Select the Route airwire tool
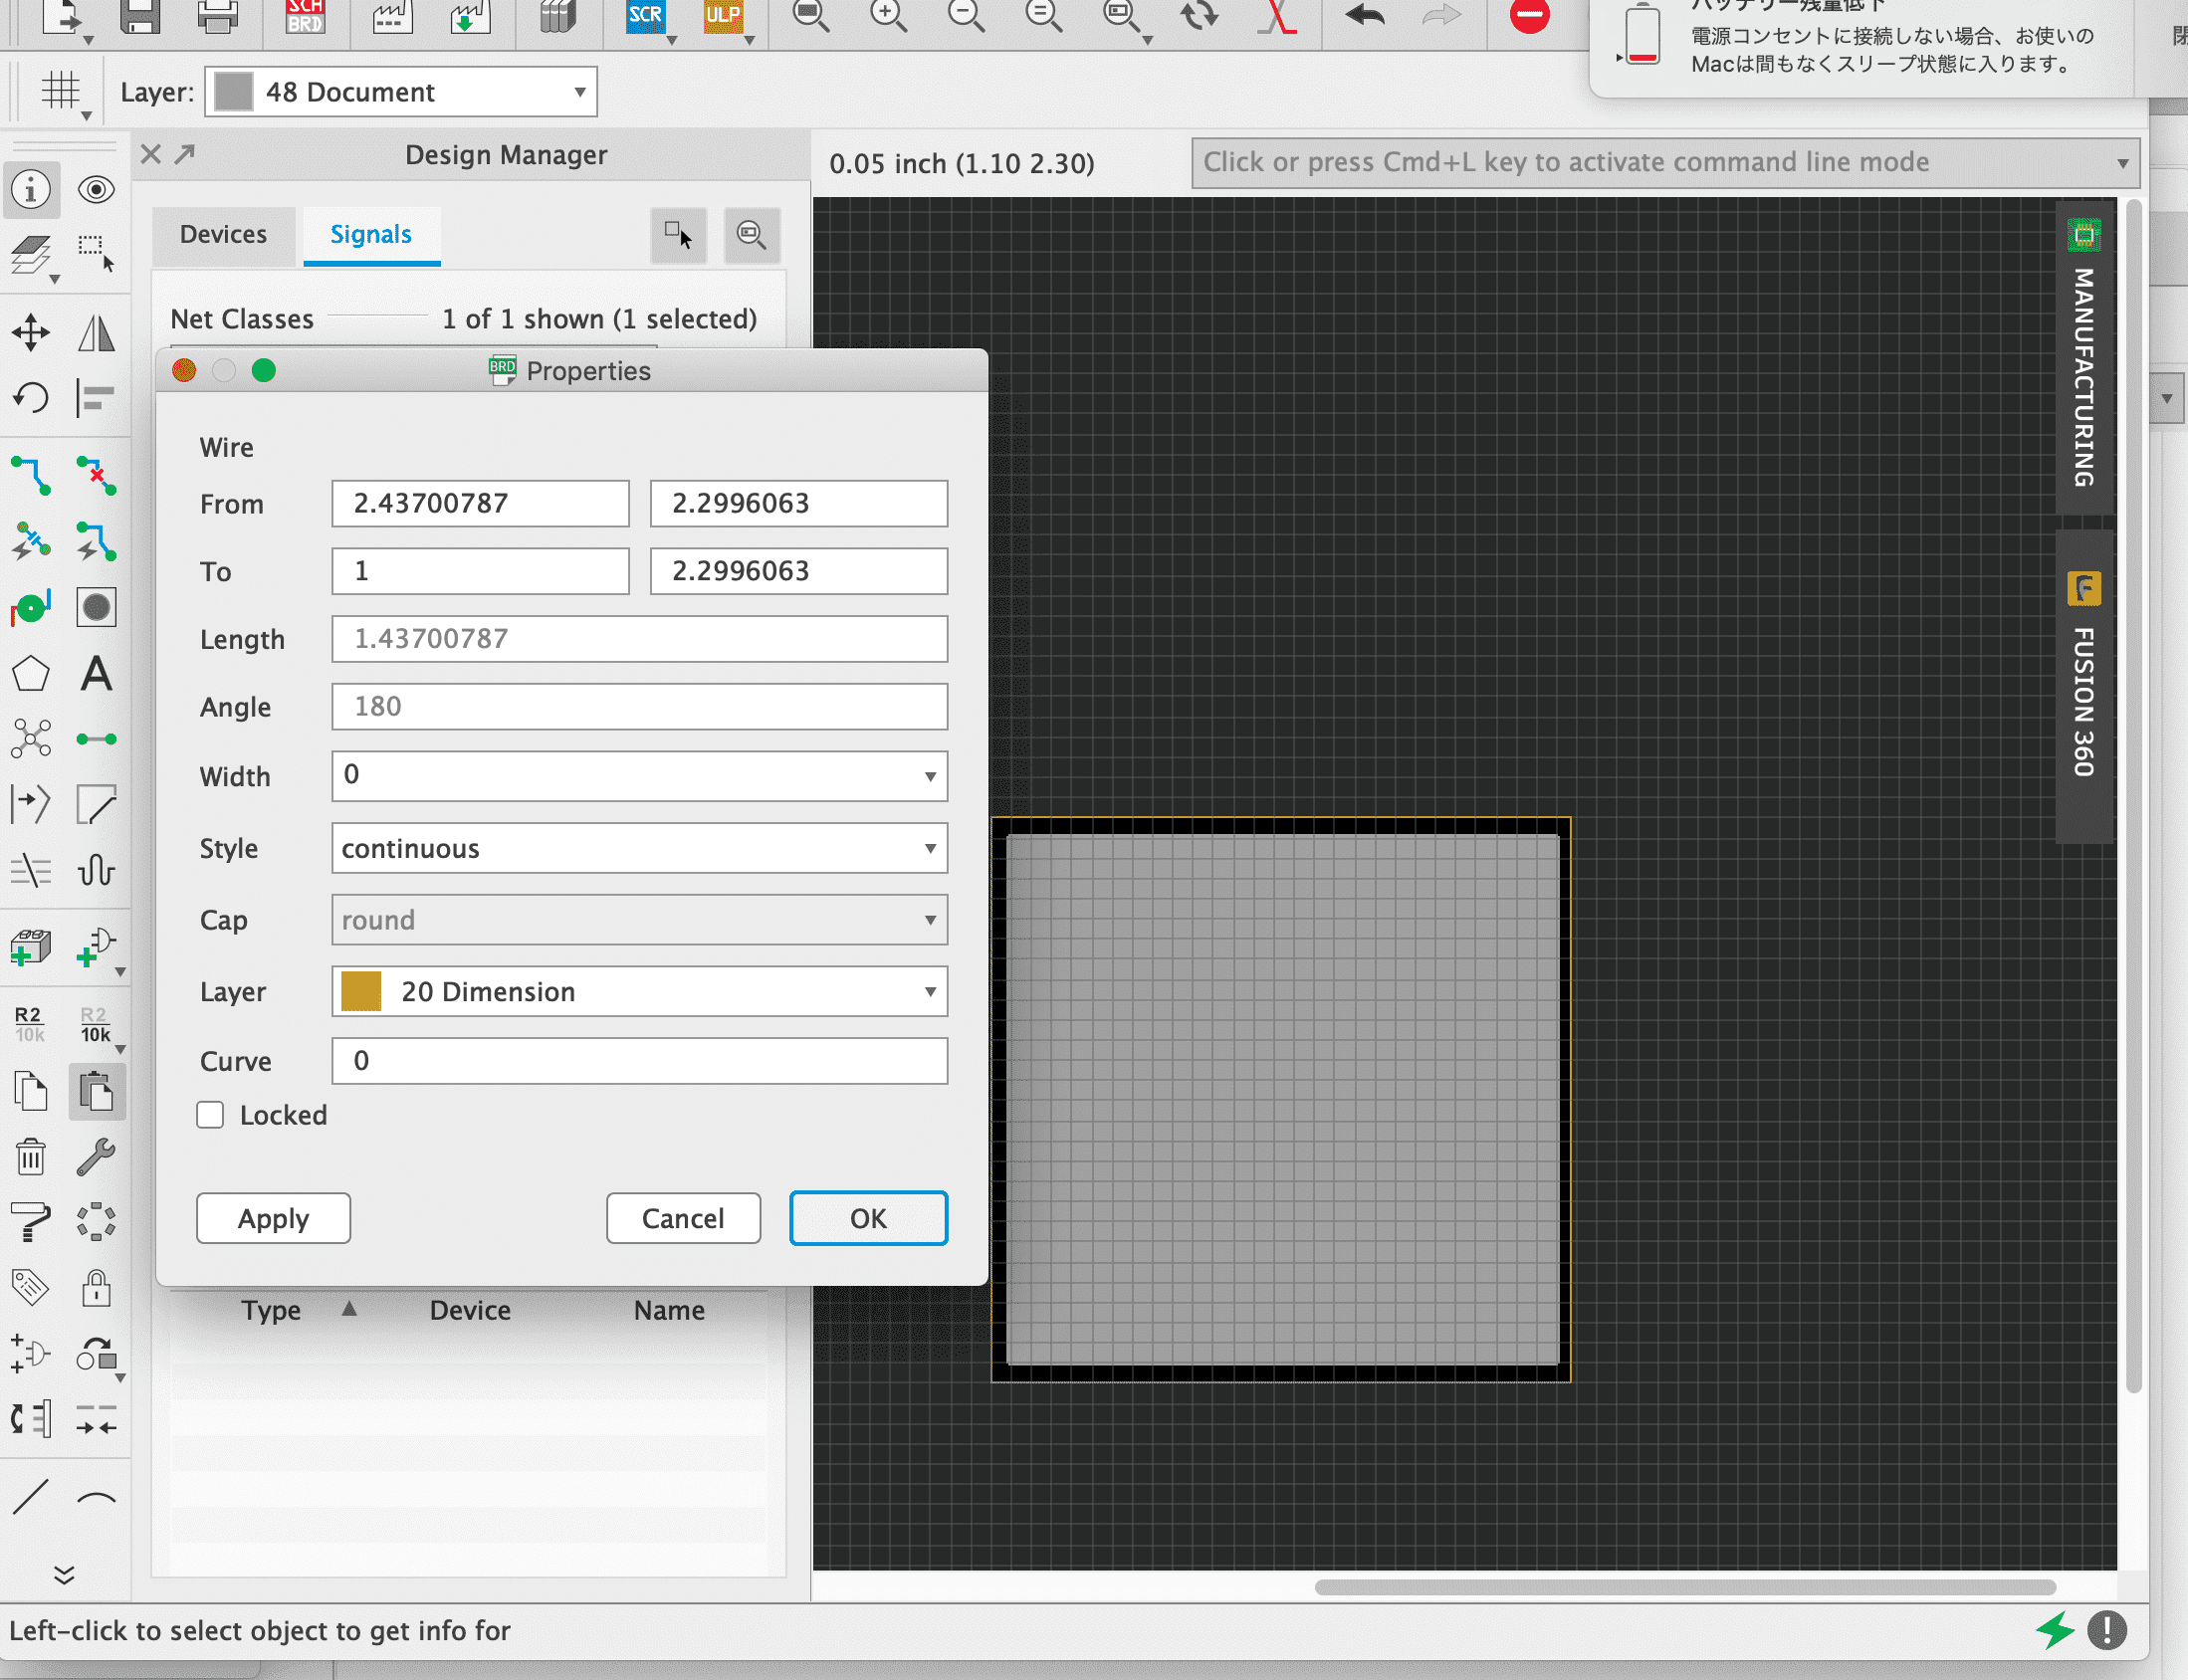This screenshot has height=1680, width=2188. [31, 476]
